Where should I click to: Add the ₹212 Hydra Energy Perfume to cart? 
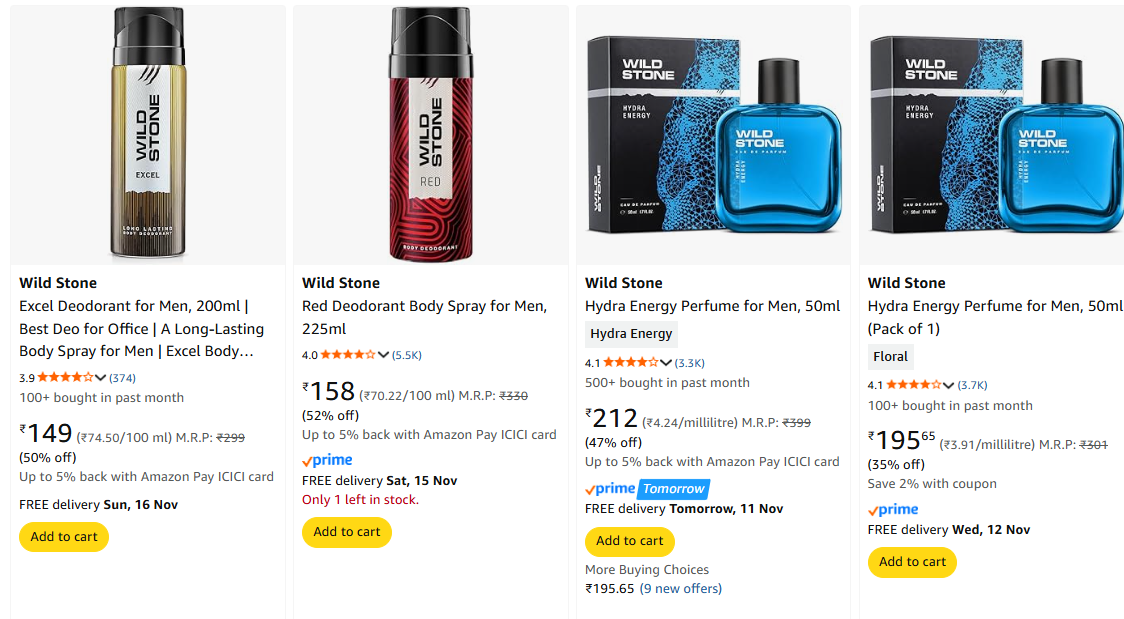[630, 541]
